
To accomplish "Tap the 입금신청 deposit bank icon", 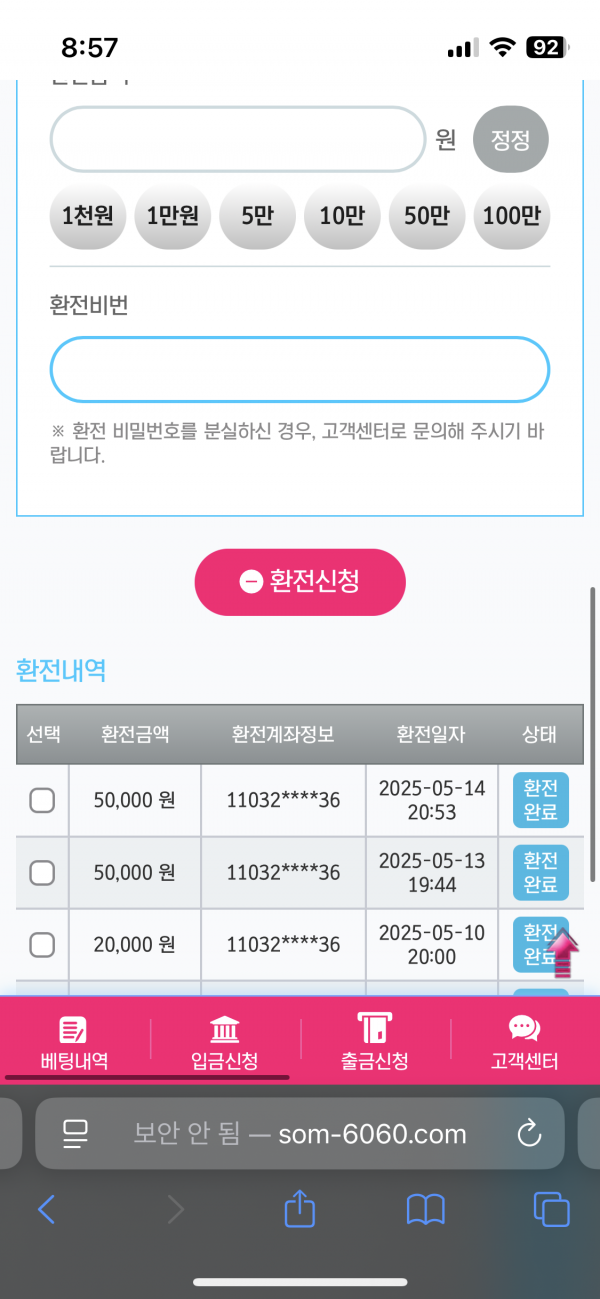I will click(224, 1029).
